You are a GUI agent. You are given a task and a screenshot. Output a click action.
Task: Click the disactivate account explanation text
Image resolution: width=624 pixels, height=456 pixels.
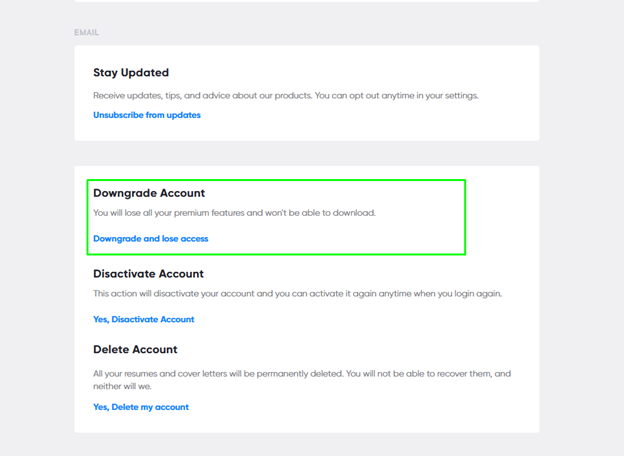tap(297, 294)
